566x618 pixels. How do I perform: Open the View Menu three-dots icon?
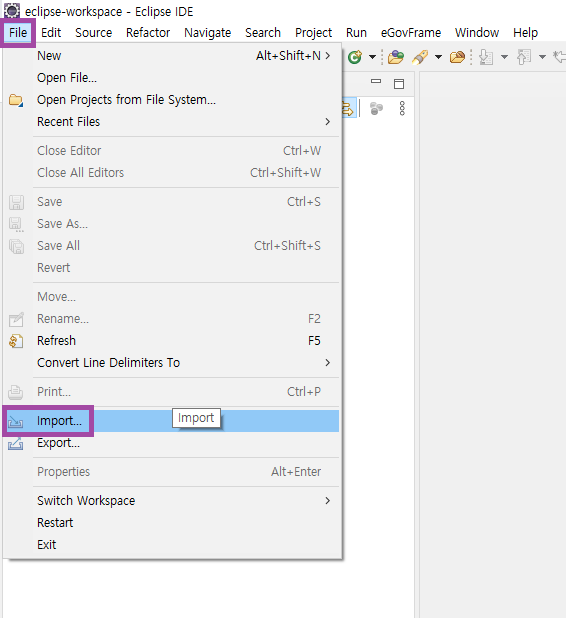402,108
